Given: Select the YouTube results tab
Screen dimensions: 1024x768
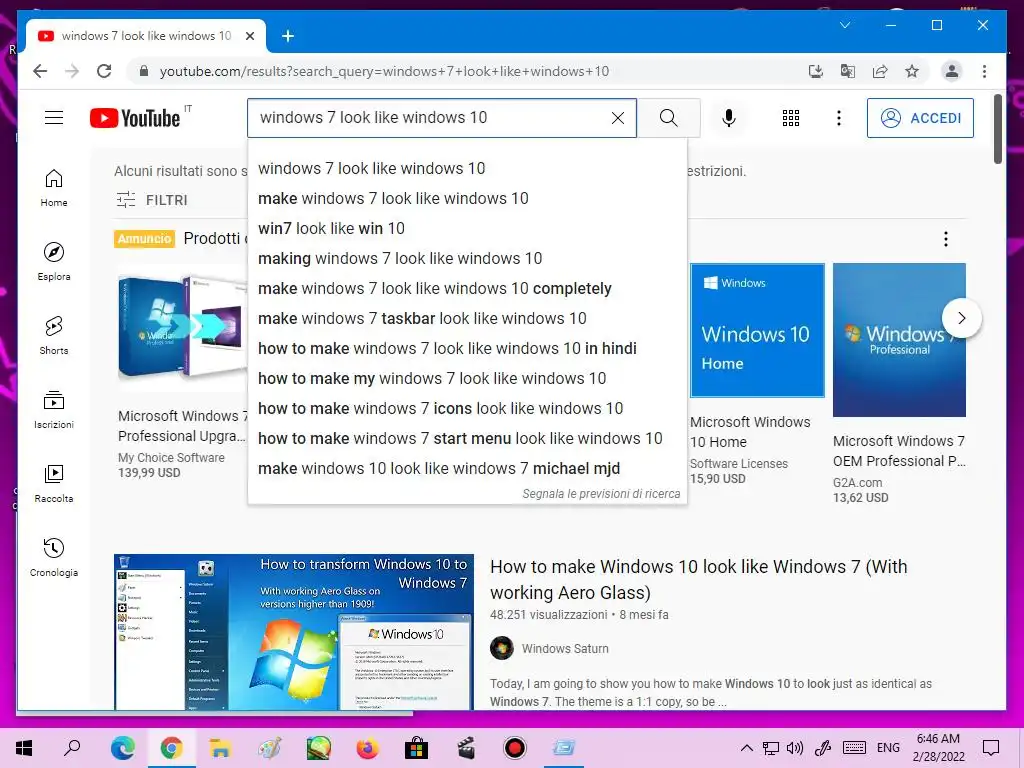Looking at the screenshot, I should [x=146, y=36].
